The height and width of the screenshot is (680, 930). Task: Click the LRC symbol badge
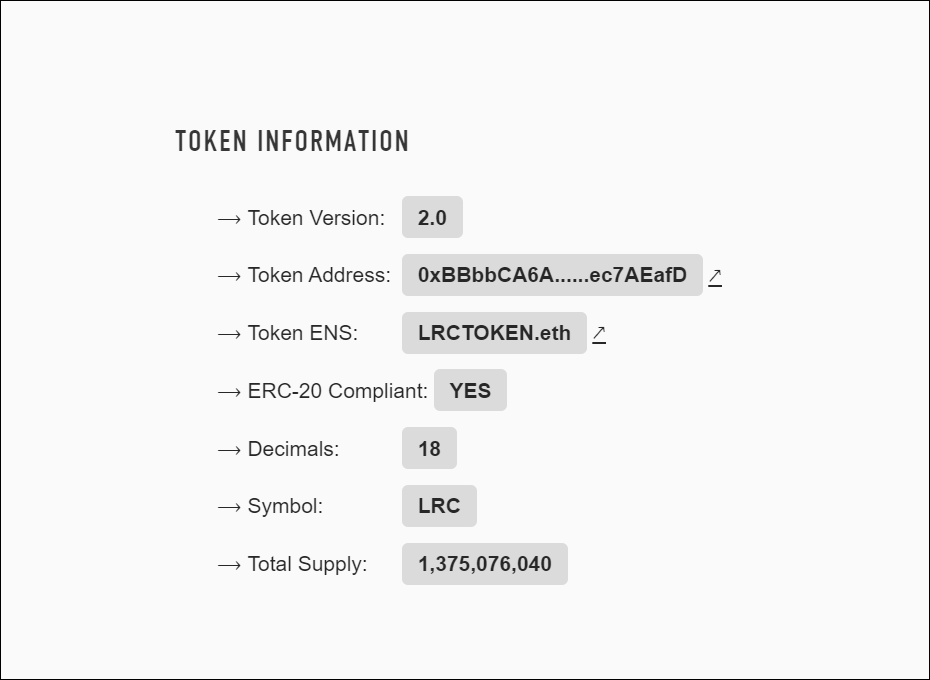439,506
